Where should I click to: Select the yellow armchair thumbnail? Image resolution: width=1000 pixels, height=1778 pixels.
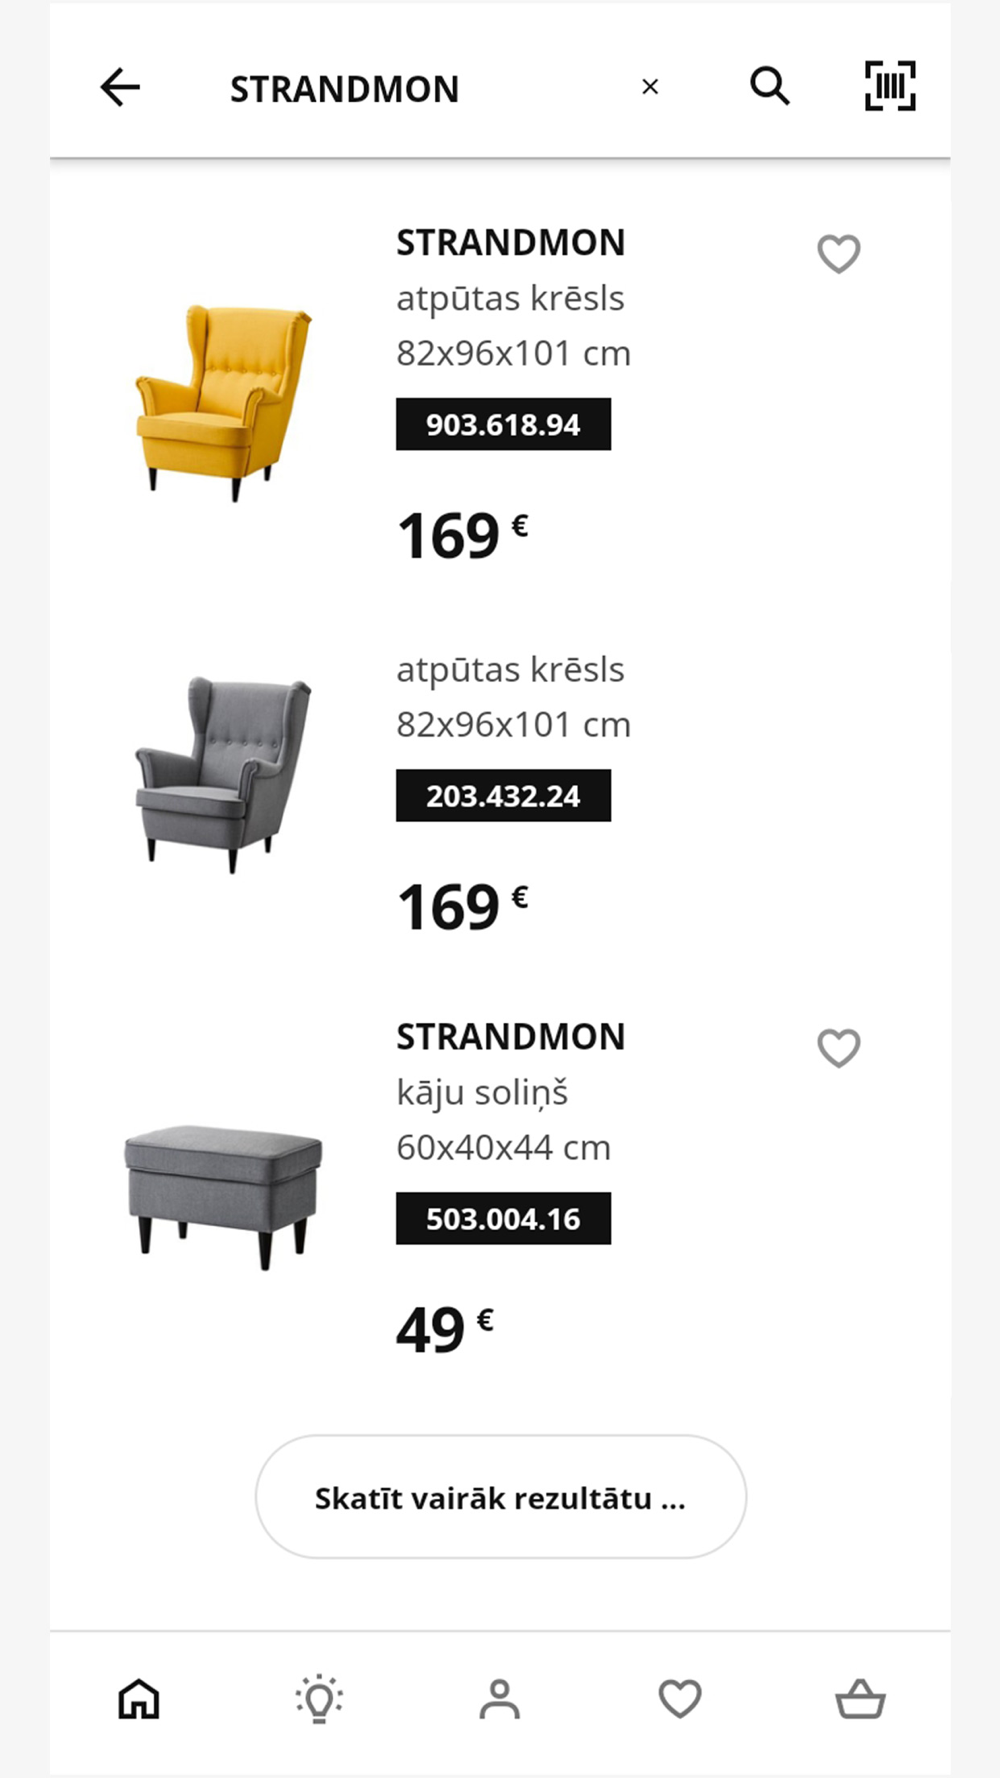224,402
